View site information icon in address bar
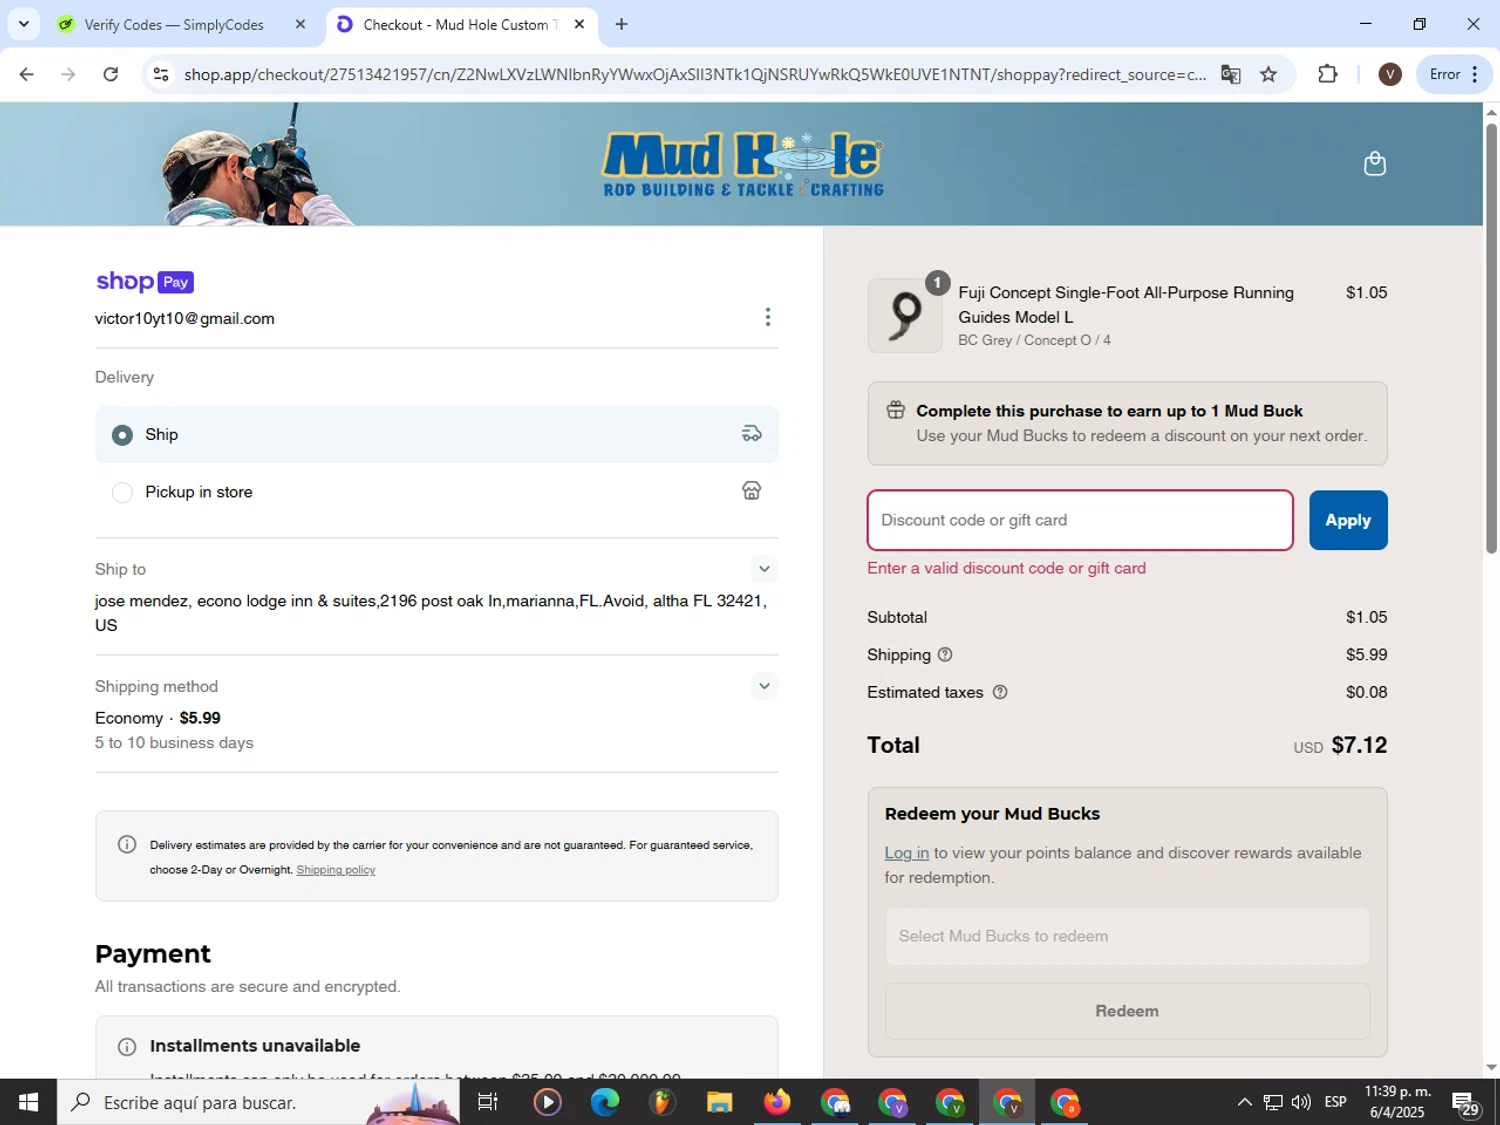Screen dimensions: 1500x1125 pyautogui.click(x=161, y=74)
